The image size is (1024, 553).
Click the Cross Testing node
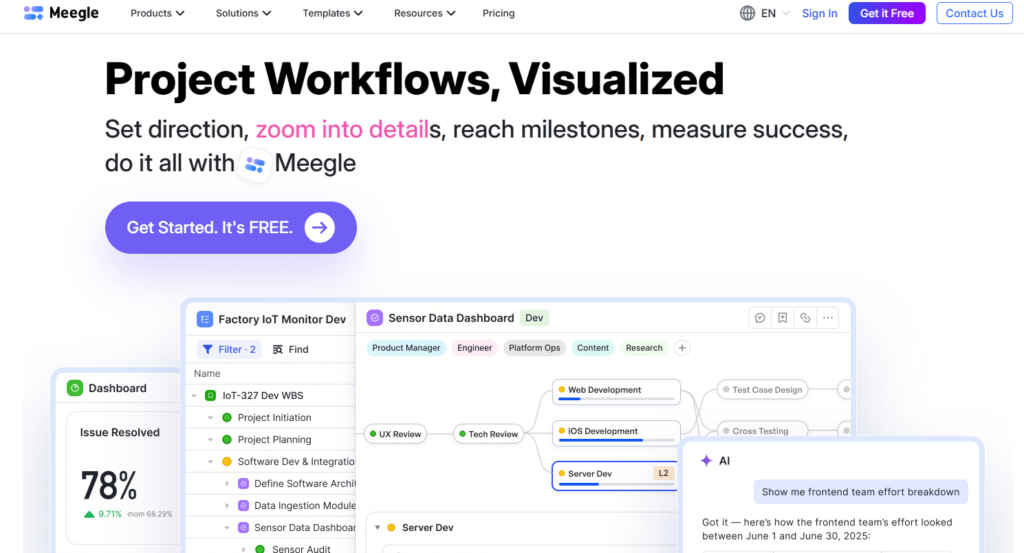coord(762,431)
